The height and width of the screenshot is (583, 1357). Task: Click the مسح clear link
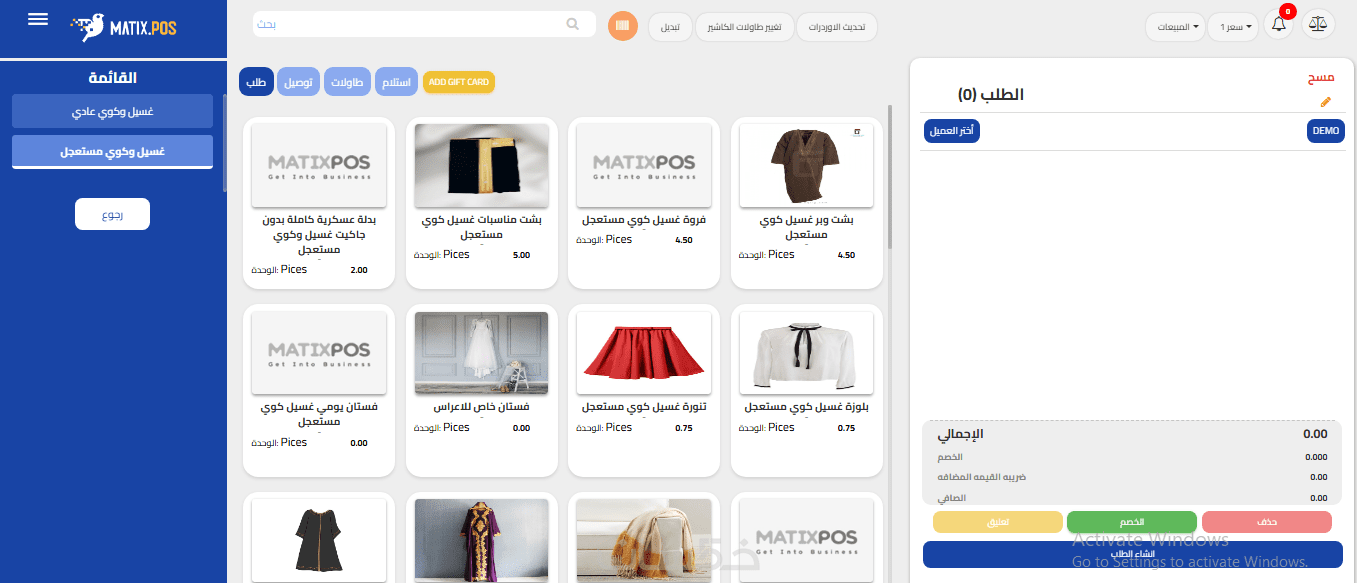1322,78
